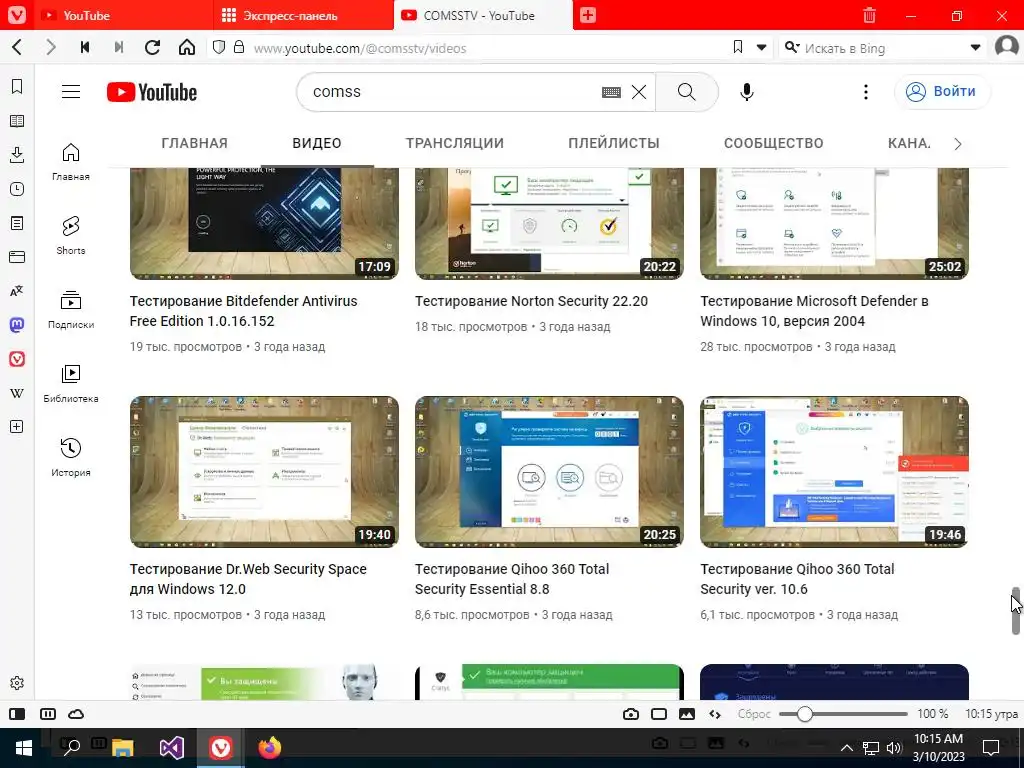Reload the current page
The image size is (1024, 768).
click(152, 47)
